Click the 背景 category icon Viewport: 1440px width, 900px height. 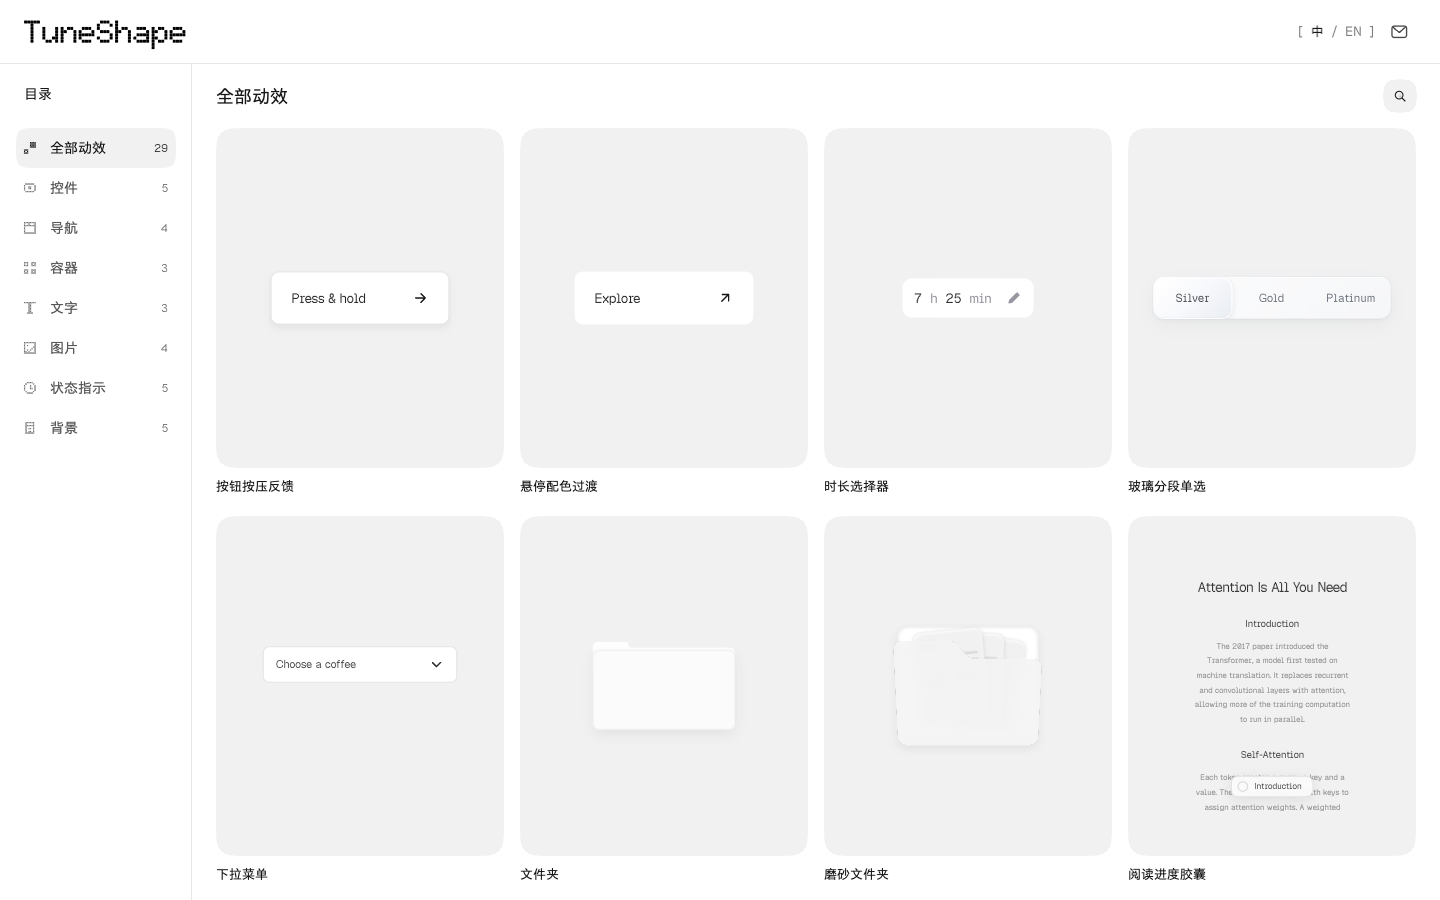[x=30, y=428]
